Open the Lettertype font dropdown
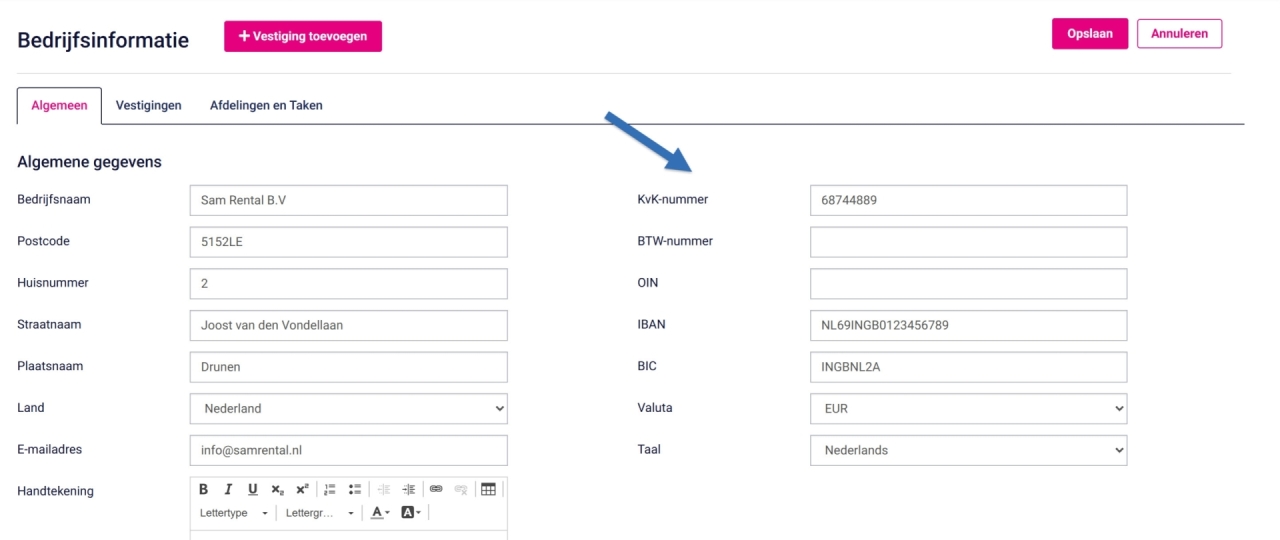The height and width of the screenshot is (540, 1280). [235, 513]
